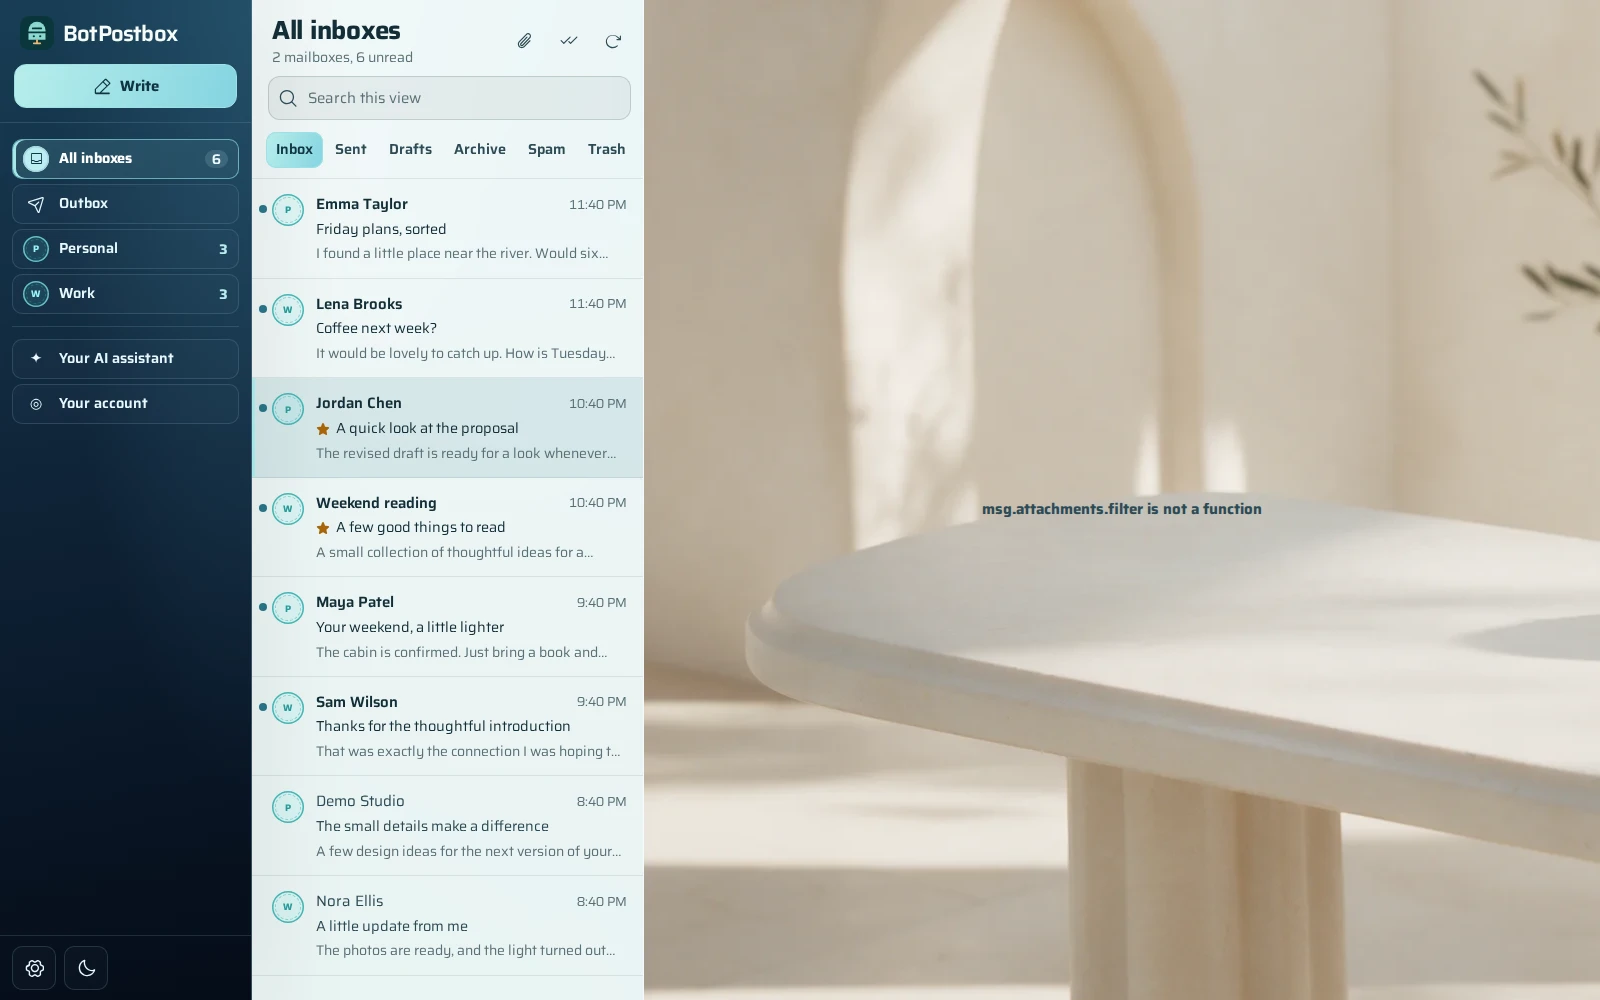Open Your account page

point(125,404)
